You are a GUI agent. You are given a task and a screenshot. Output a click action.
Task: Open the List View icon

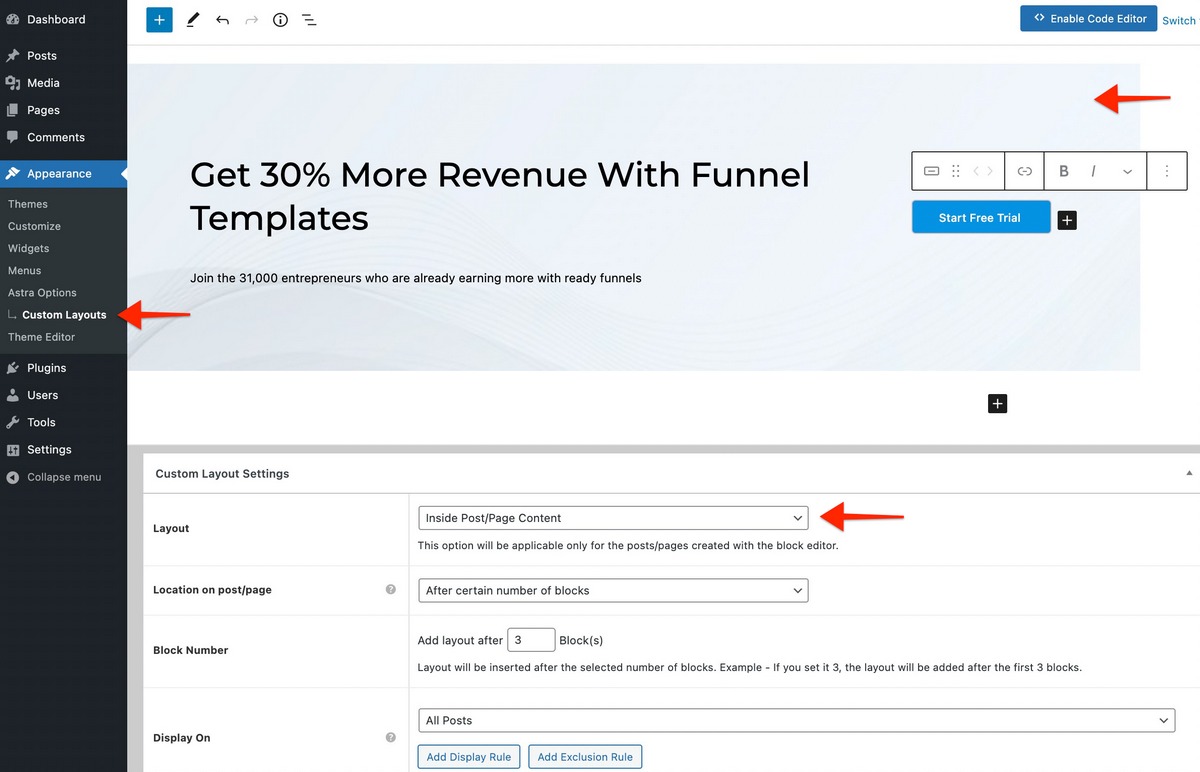click(310, 19)
